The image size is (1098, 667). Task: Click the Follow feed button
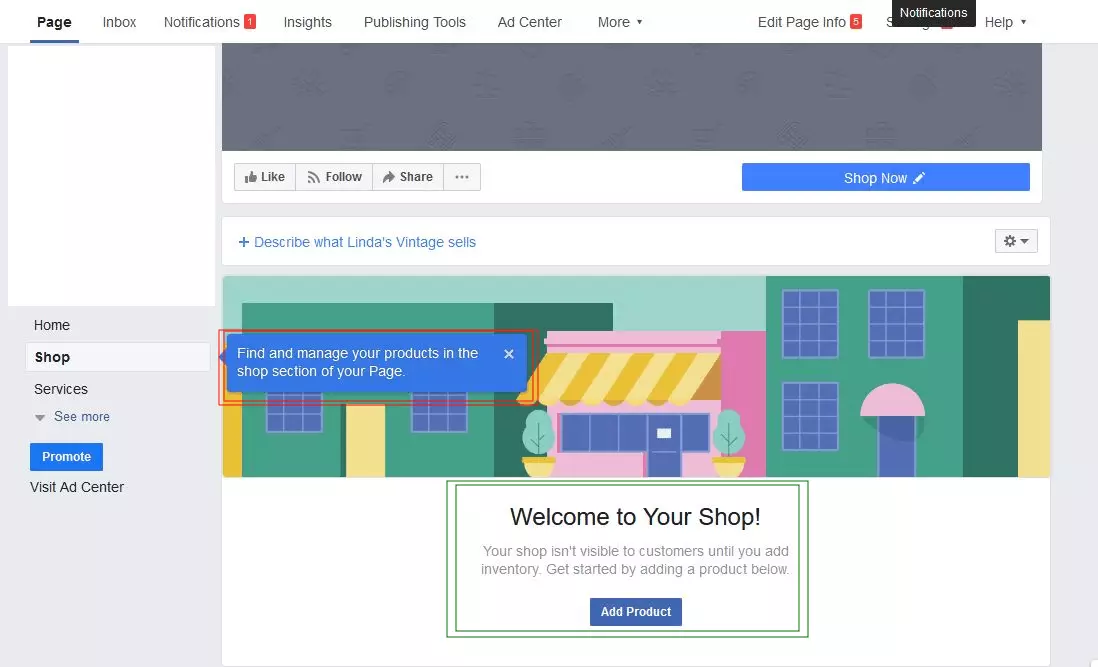pos(334,177)
